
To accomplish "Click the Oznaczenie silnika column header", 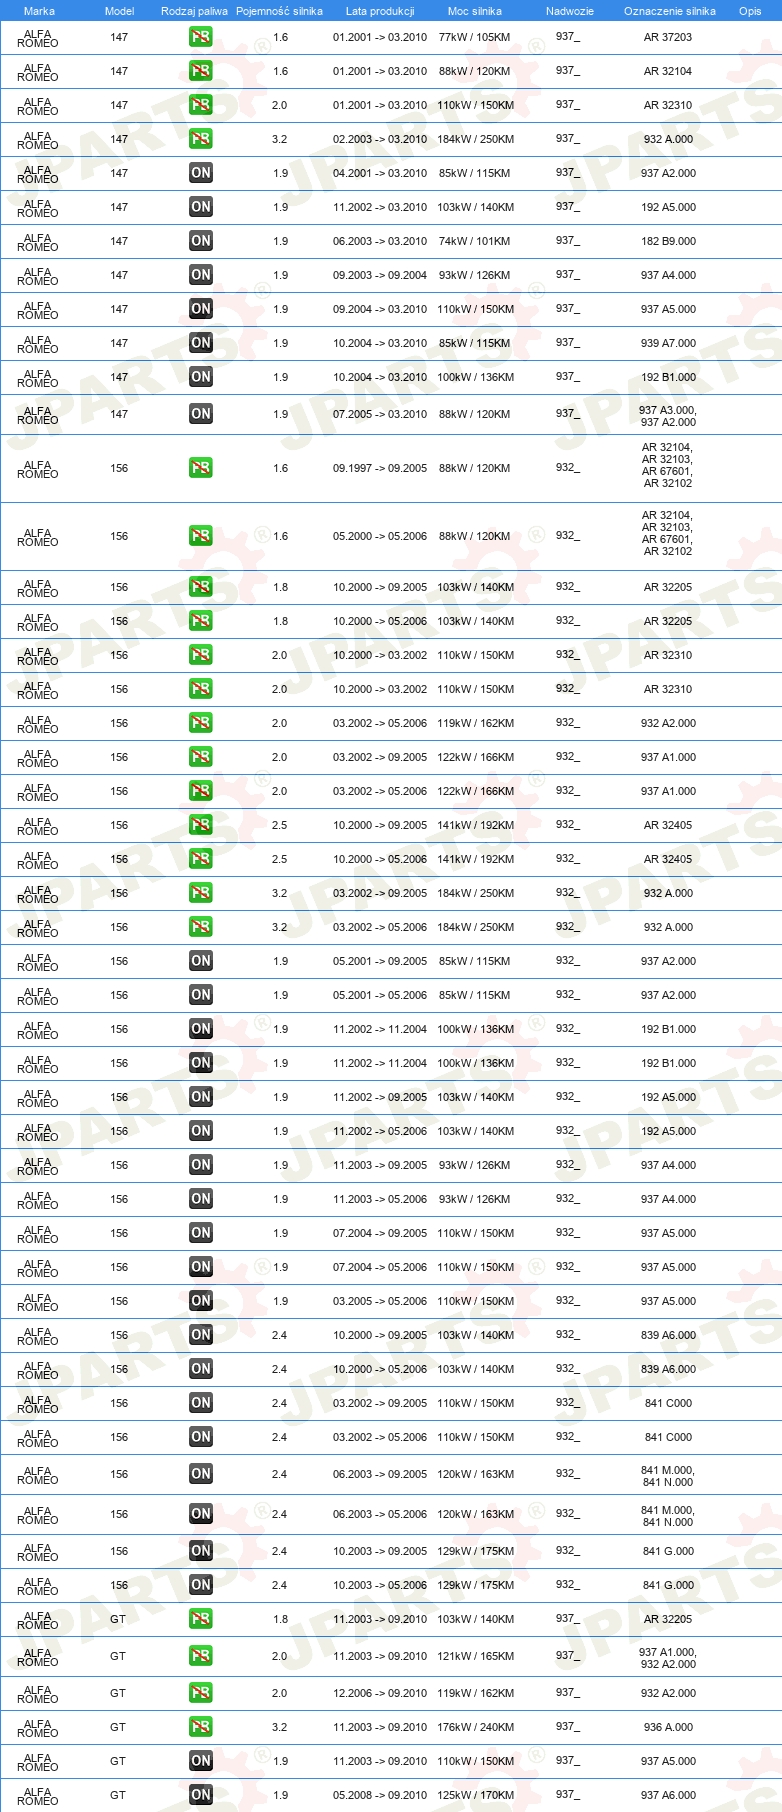I will (x=670, y=11).
